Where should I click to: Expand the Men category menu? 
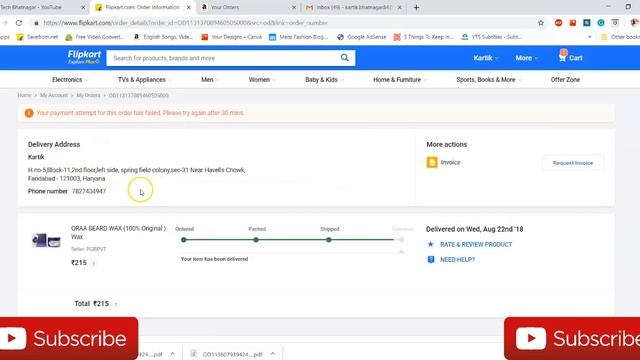210,80
